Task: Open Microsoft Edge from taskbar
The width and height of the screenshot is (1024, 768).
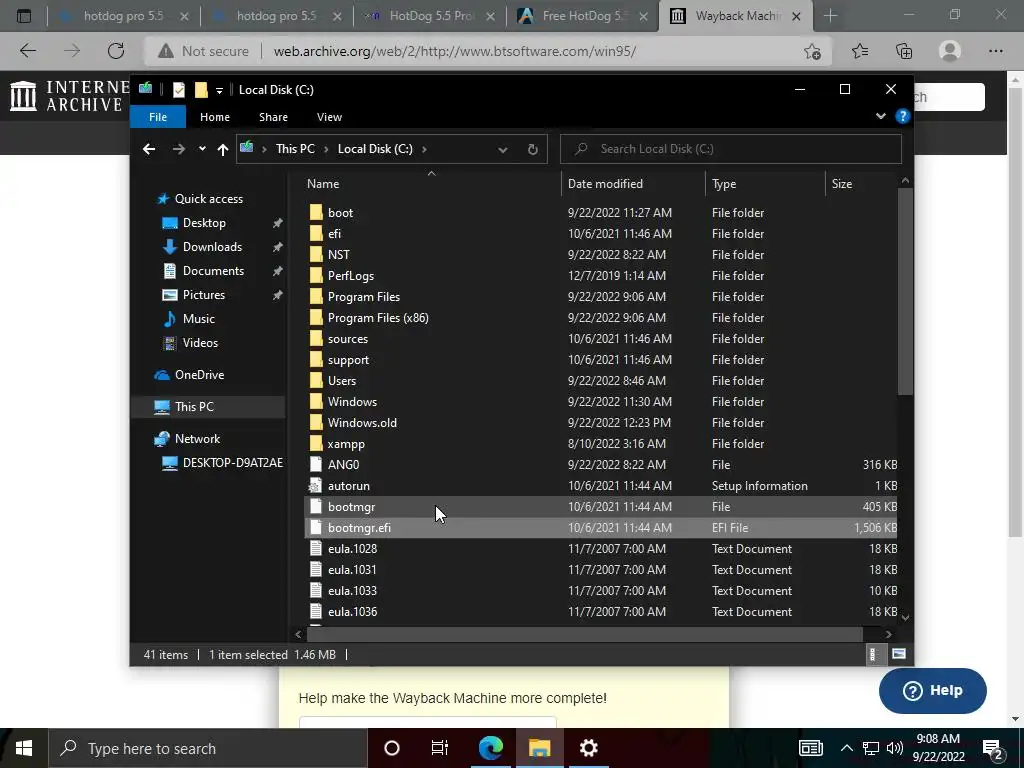Action: pos(490,748)
